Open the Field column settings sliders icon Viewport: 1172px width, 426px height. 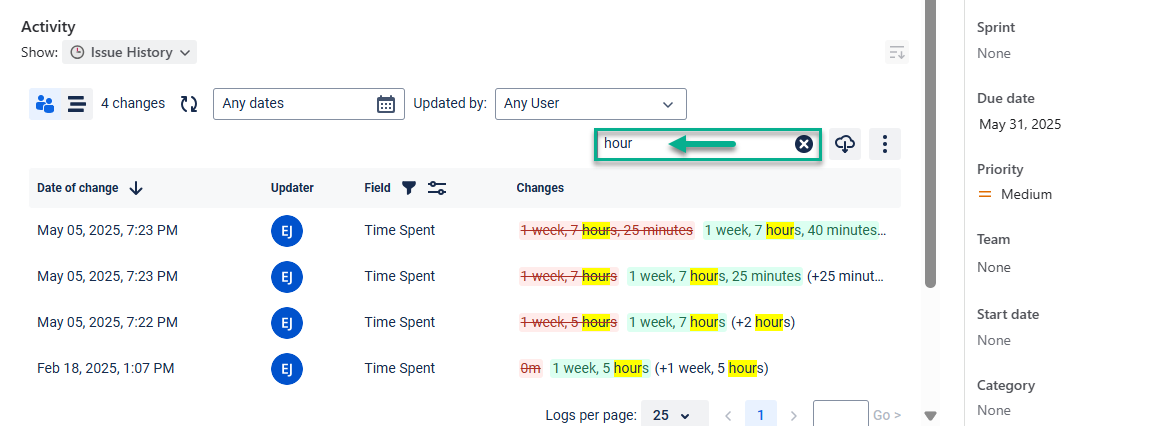(437, 188)
